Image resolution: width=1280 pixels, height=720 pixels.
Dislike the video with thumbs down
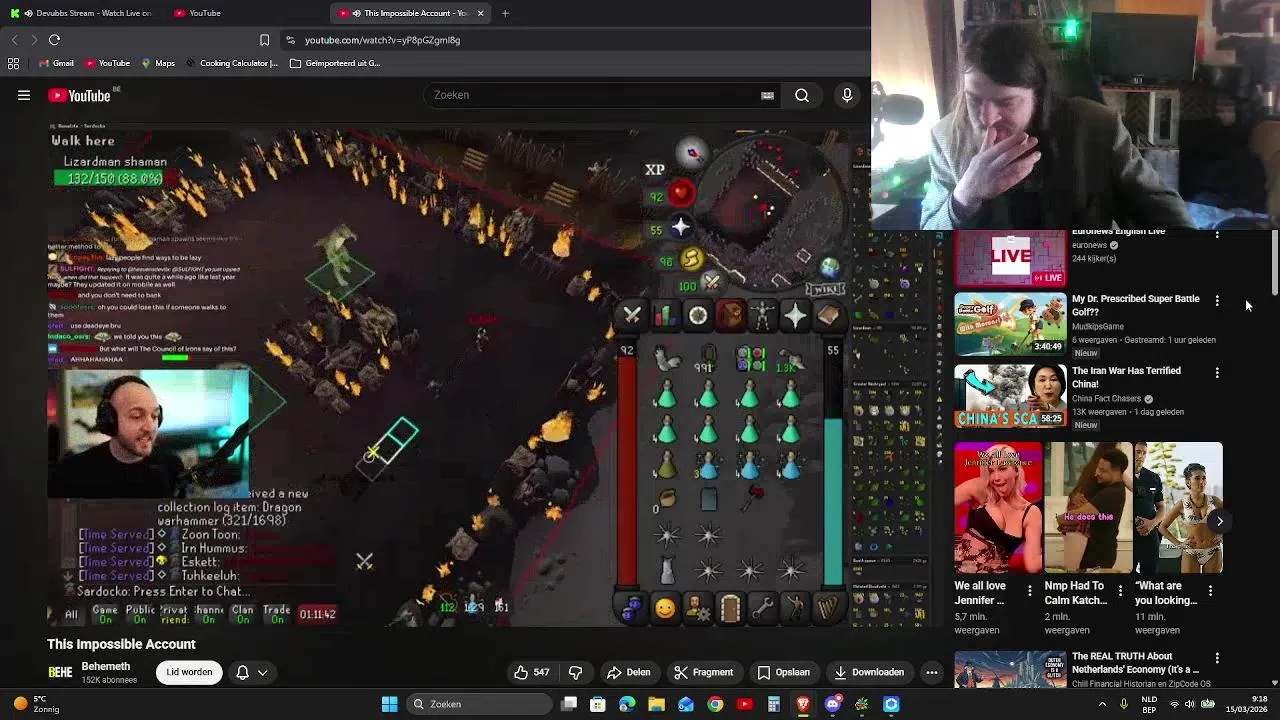(x=575, y=672)
